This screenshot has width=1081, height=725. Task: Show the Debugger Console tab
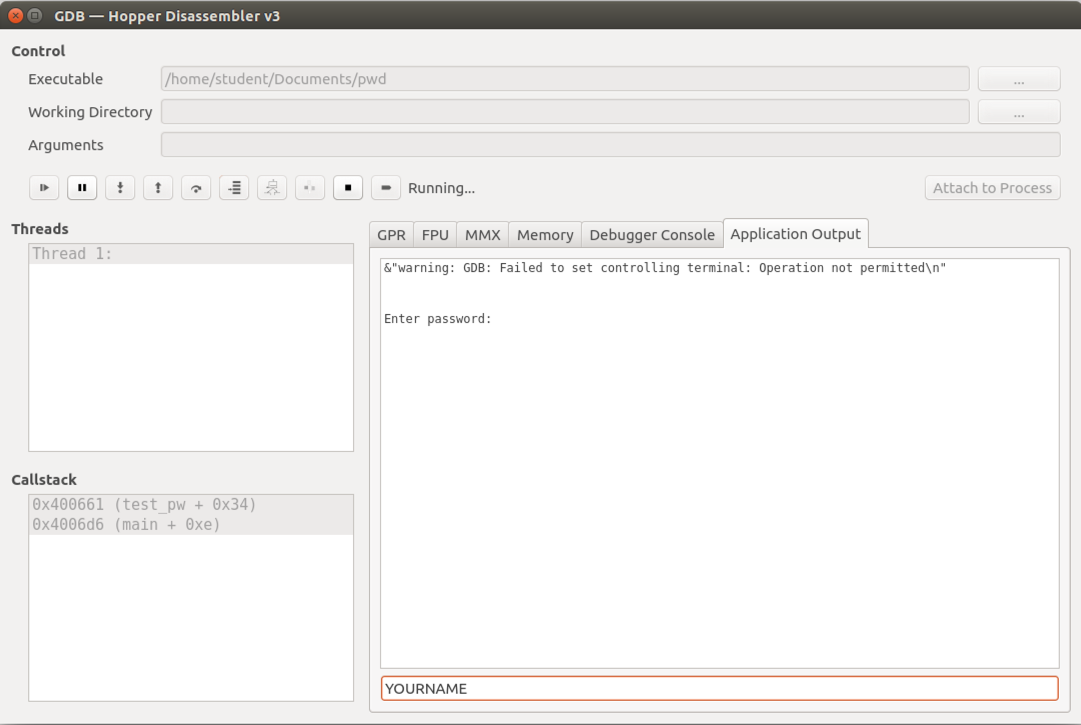click(x=652, y=235)
